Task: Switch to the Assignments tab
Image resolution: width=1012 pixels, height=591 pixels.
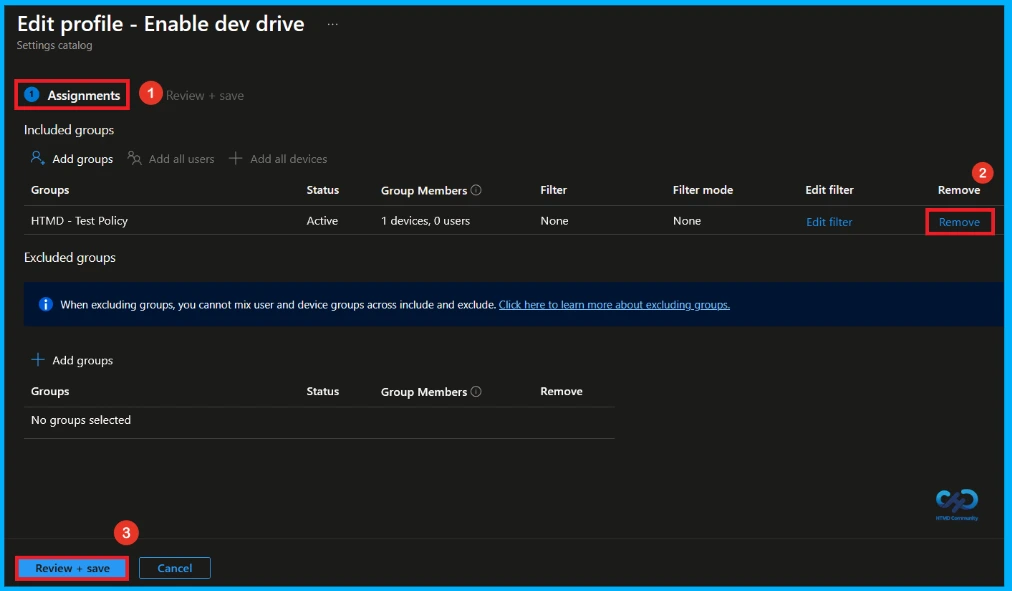Action: [72, 95]
